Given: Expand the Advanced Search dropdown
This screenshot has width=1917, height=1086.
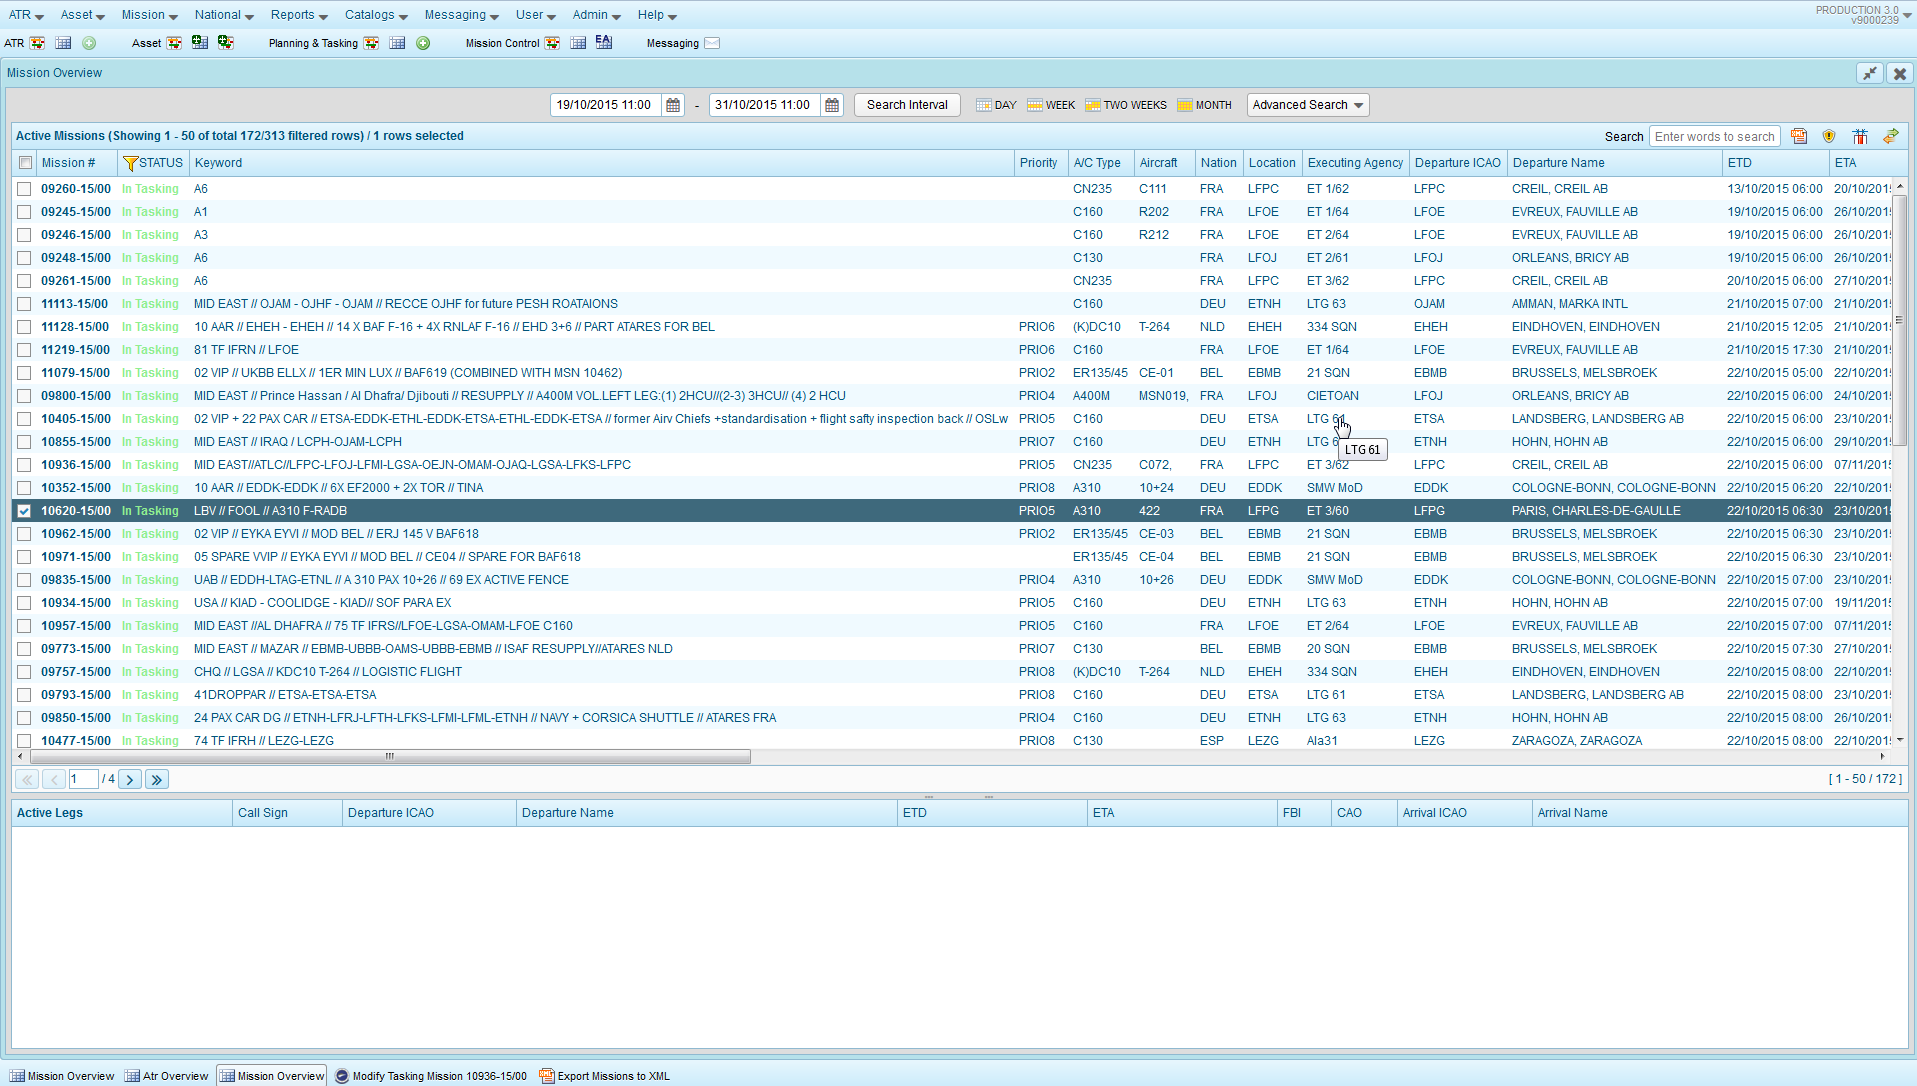Looking at the screenshot, I should (x=1307, y=105).
